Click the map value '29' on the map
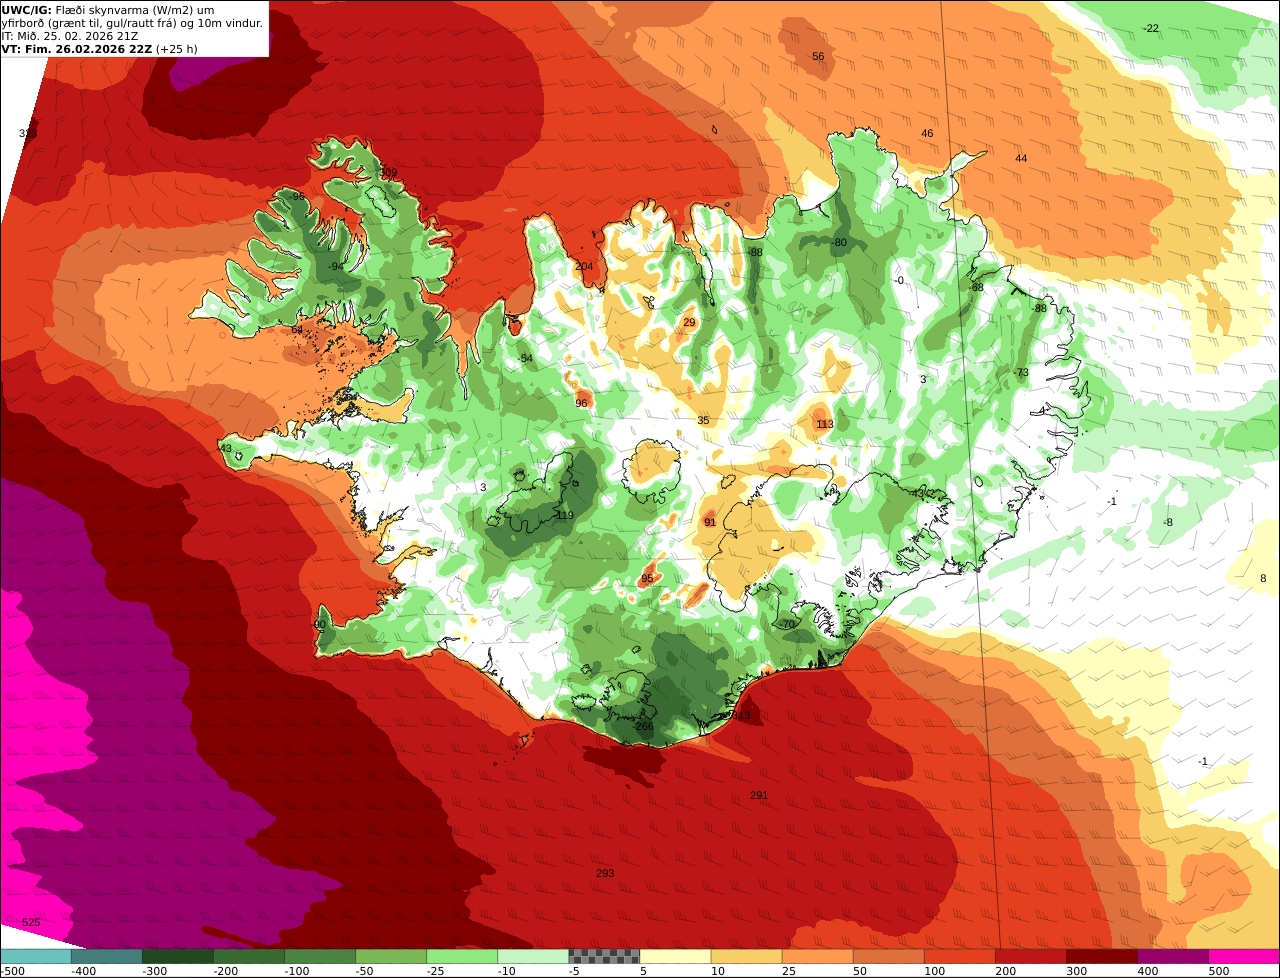The width and height of the screenshot is (1280, 978). (689, 322)
